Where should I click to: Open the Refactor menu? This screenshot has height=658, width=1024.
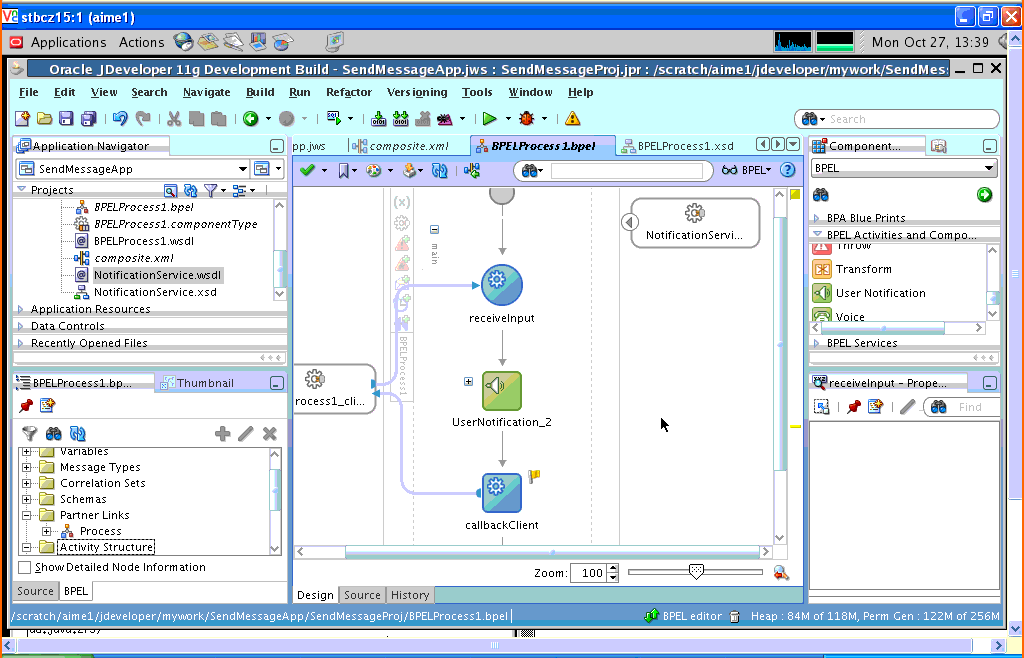point(349,93)
